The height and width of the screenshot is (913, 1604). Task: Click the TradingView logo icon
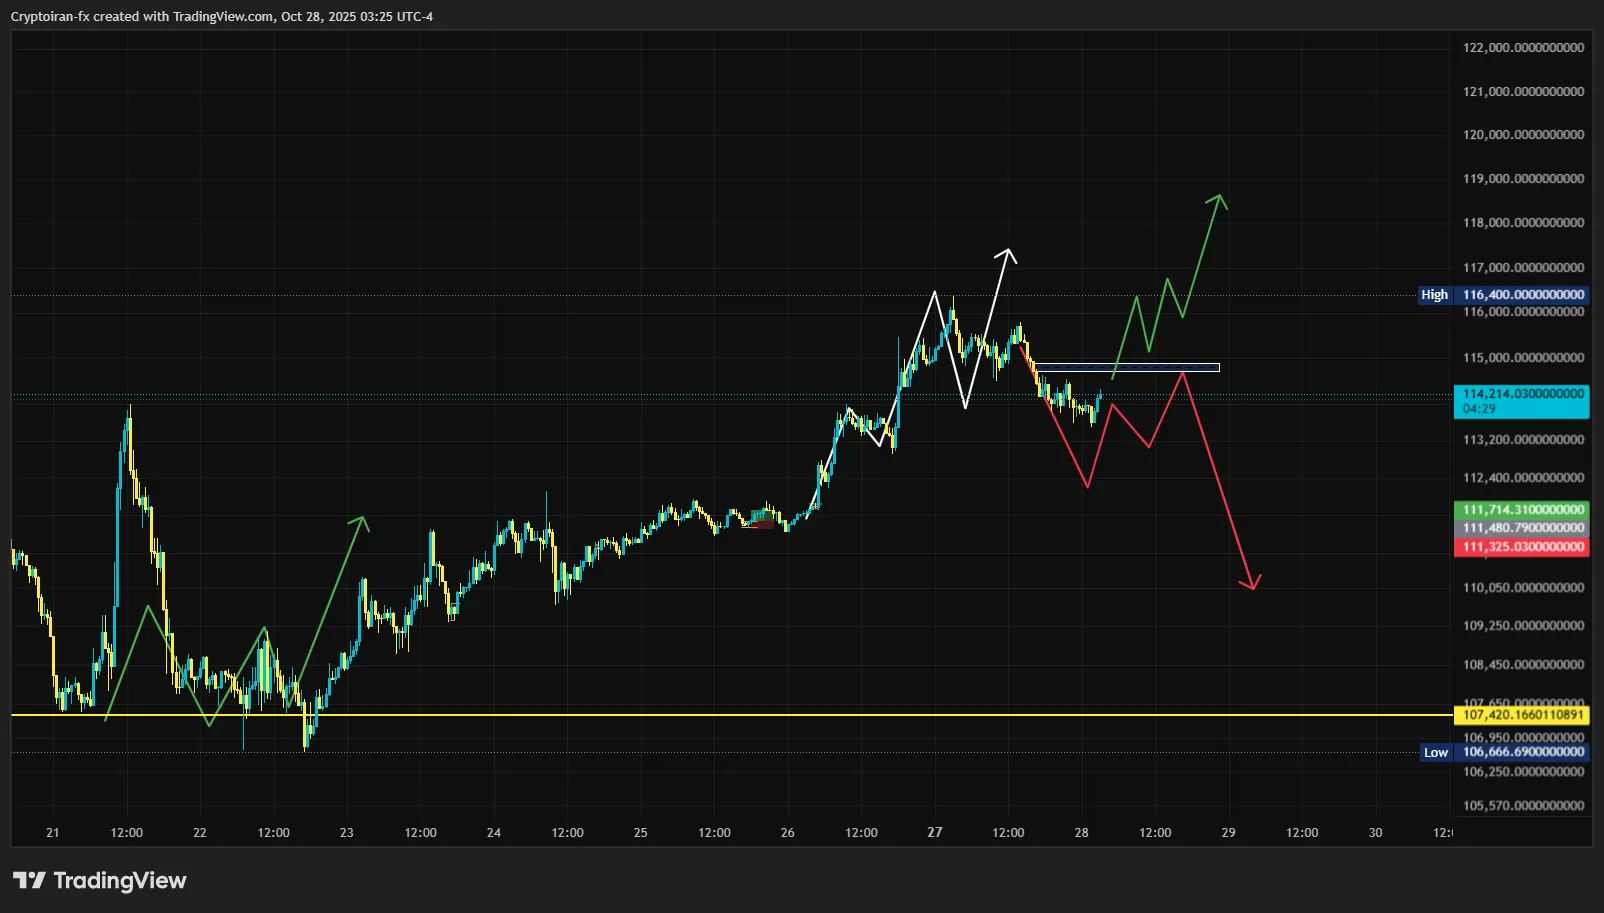(29, 881)
